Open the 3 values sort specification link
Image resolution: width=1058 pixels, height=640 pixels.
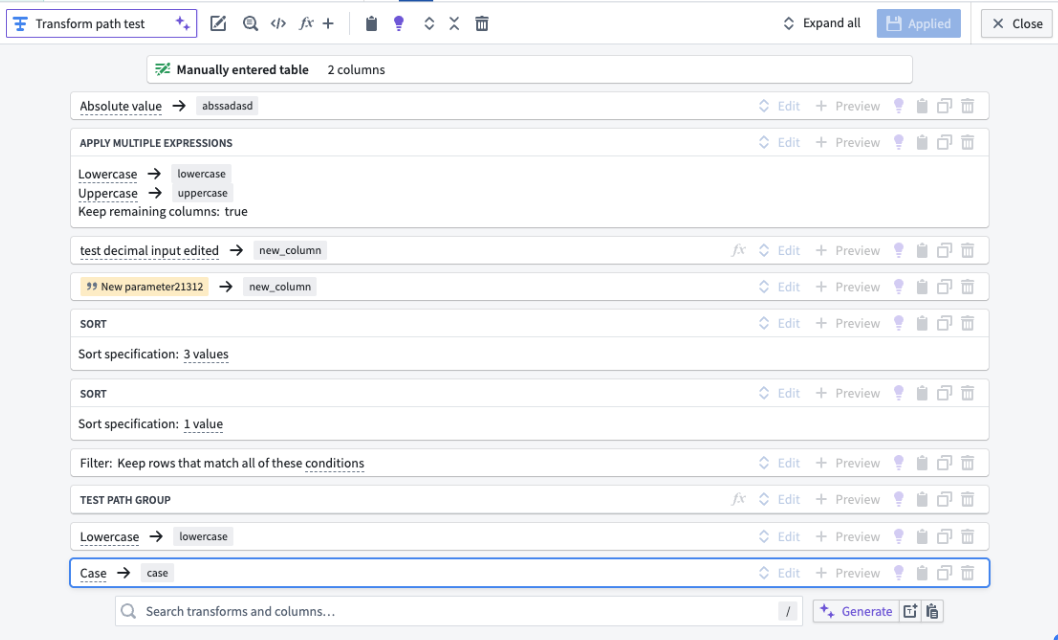point(206,354)
